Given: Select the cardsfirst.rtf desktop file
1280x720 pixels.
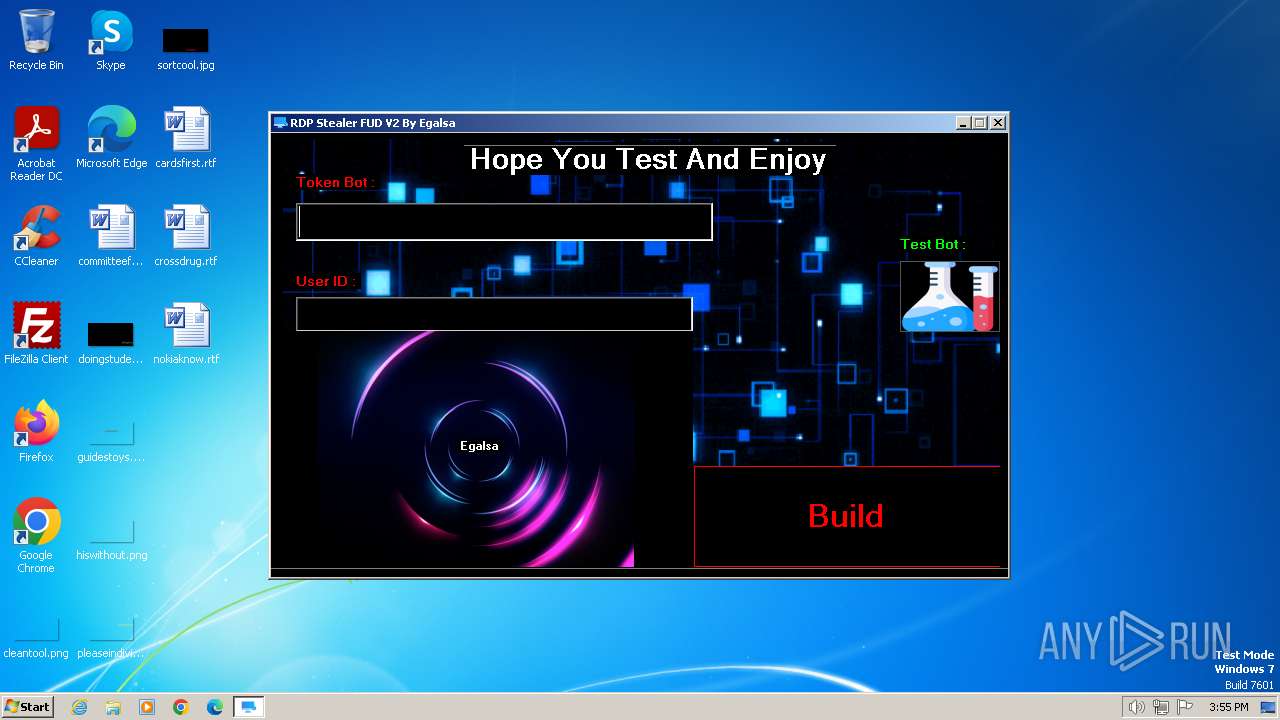Looking at the screenshot, I should click(186, 139).
